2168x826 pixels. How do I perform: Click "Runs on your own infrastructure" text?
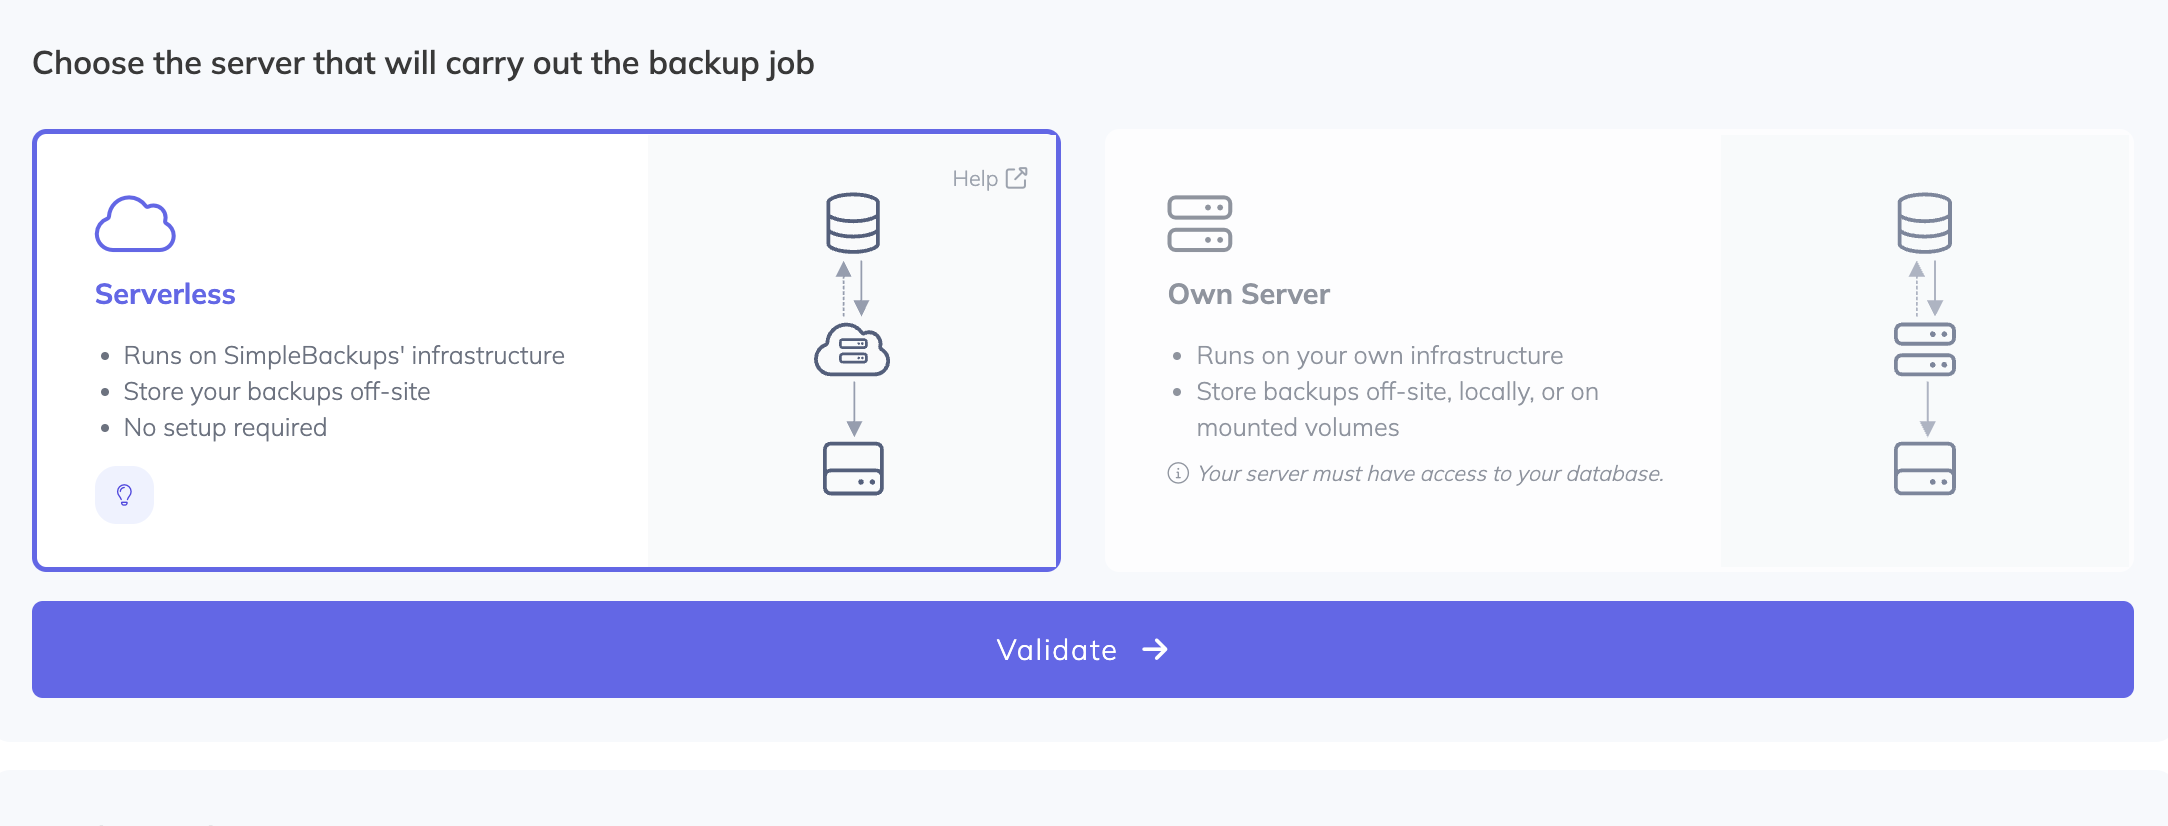click(1379, 355)
